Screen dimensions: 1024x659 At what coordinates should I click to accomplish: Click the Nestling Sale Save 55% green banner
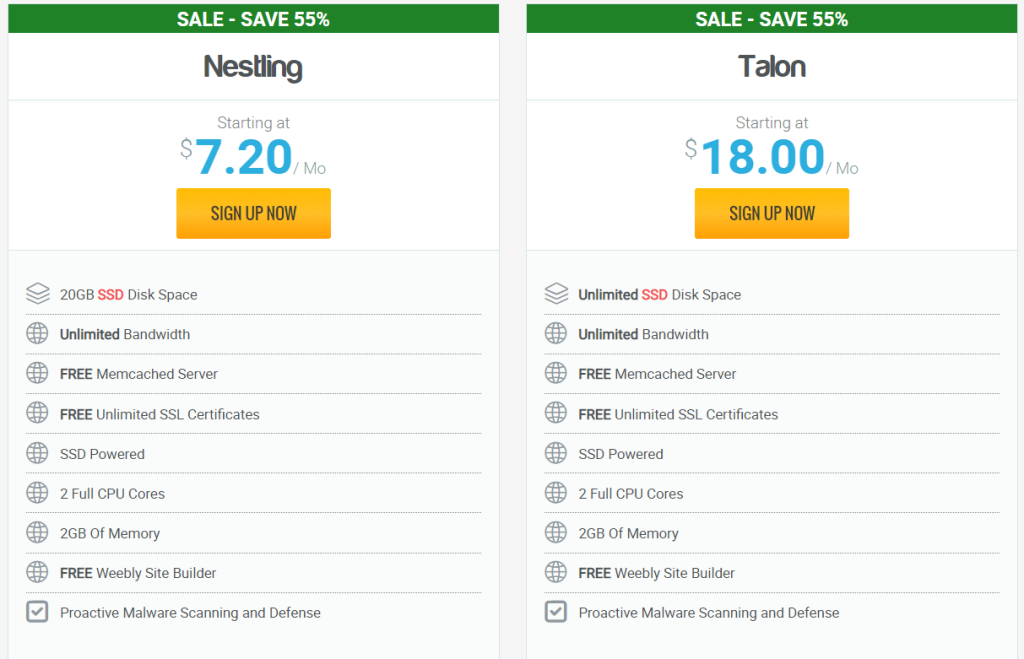pos(253,19)
